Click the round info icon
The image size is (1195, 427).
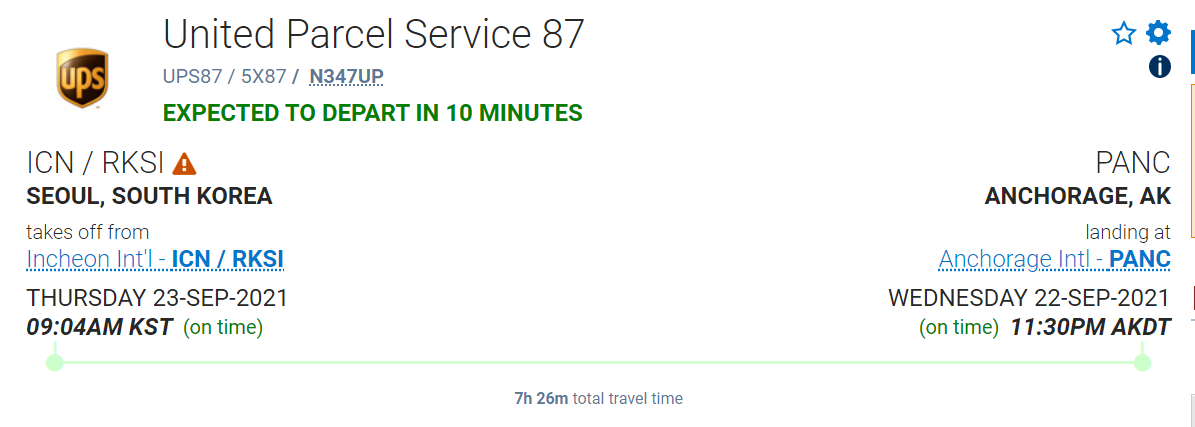pyautogui.click(x=1159, y=67)
